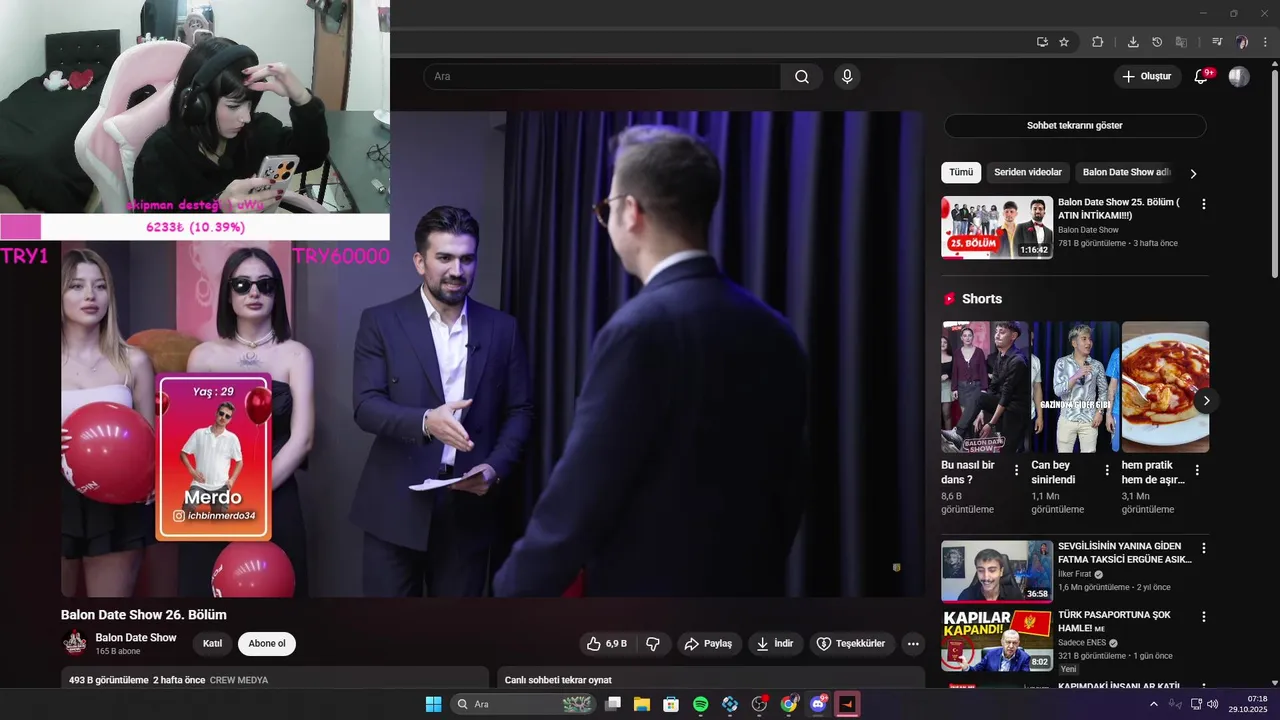Open the Chrome icon on the taskbar
Image resolution: width=1280 pixels, height=720 pixels.
[789, 704]
